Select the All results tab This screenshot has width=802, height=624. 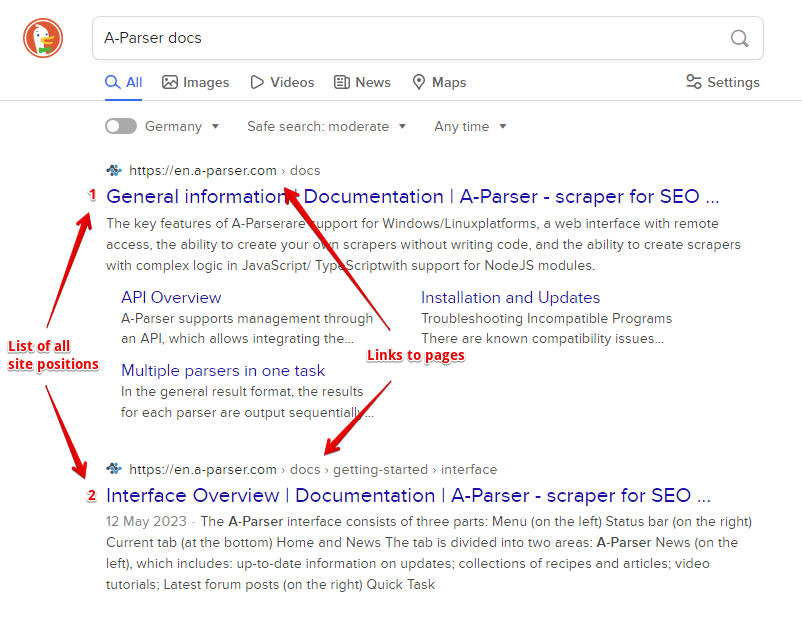coord(124,82)
